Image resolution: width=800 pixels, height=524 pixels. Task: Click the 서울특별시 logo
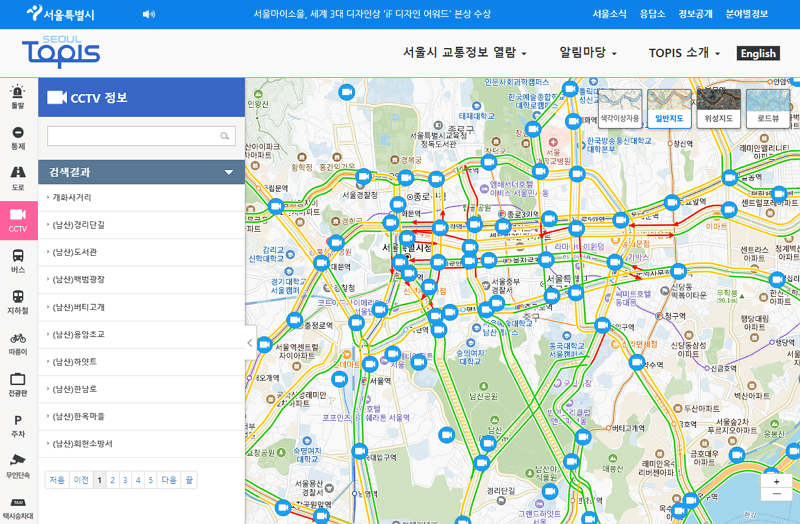point(60,13)
